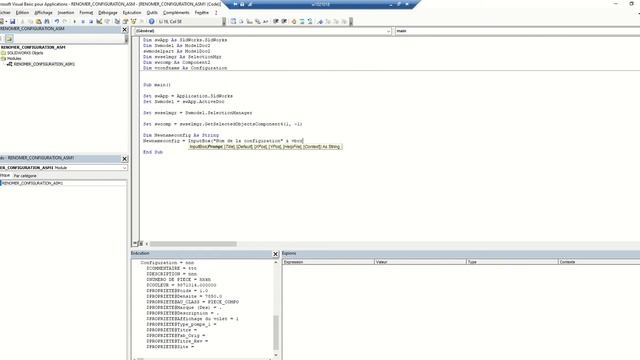Toggle Design Mode icon
640x360 pixels.
tap(99, 21)
